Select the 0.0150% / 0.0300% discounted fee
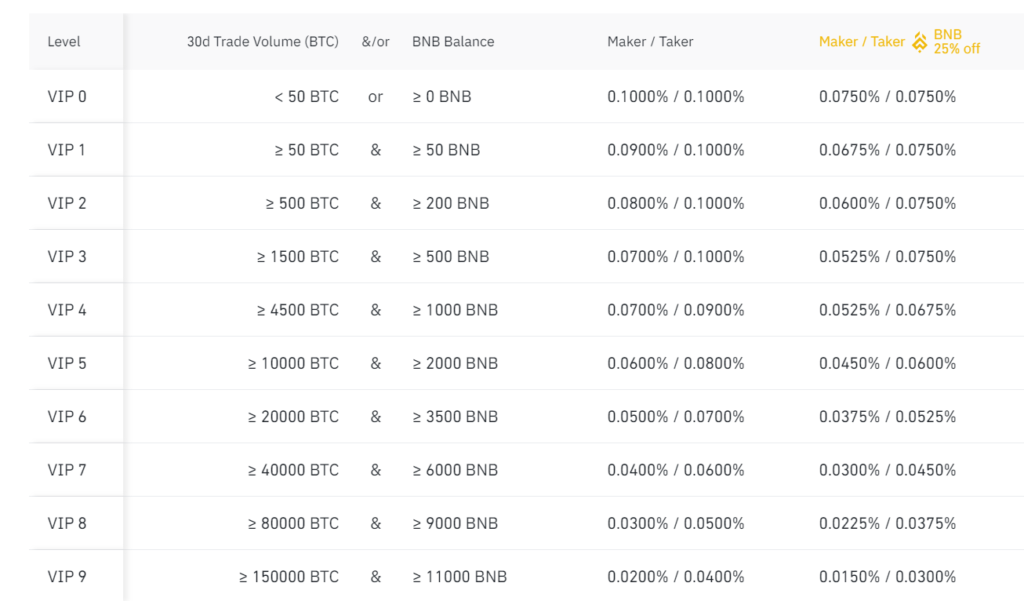Image resolution: width=1024 pixels, height=601 pixels. (x=888, y=577)
